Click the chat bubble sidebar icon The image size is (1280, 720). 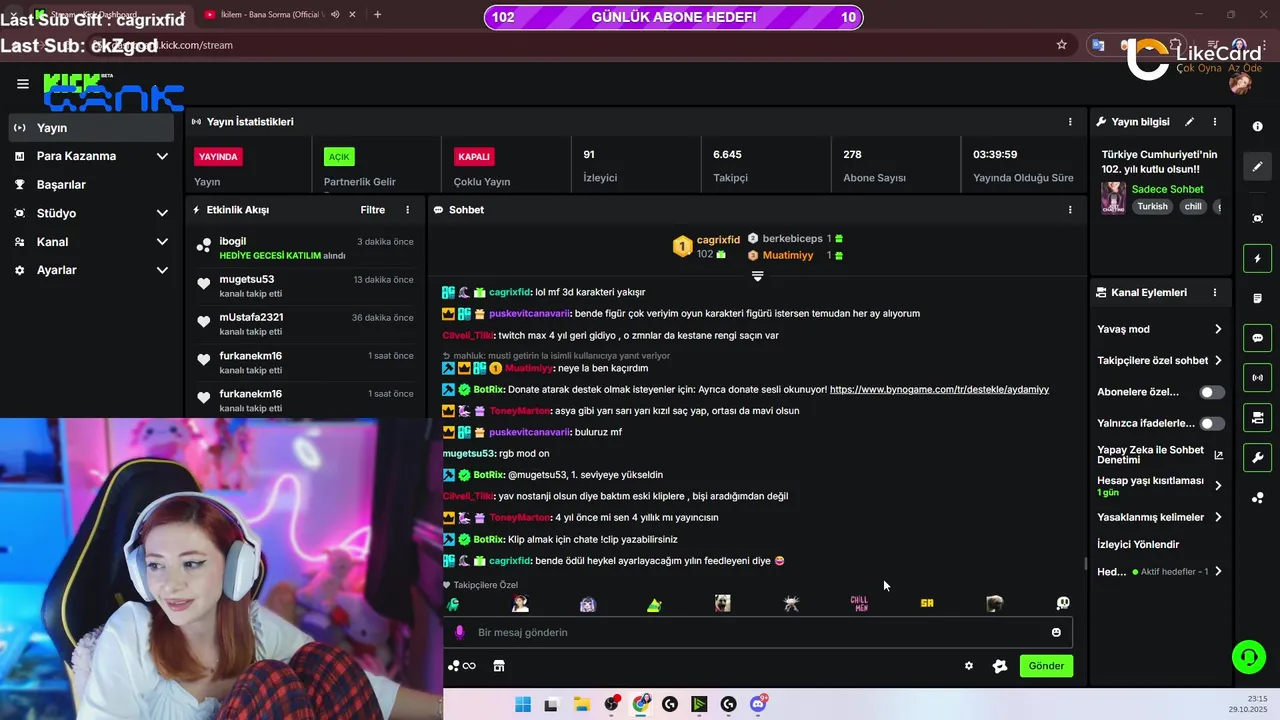1257,338
